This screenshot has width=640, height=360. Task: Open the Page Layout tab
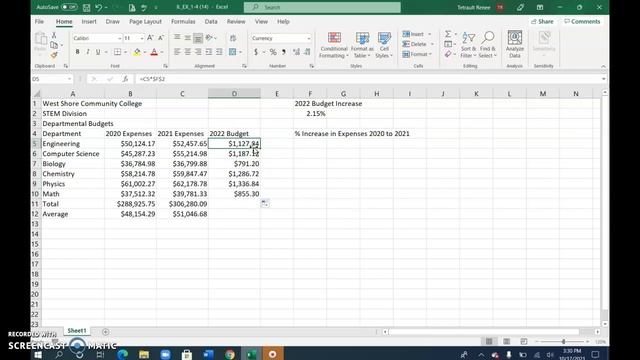(x=145, y=21)
